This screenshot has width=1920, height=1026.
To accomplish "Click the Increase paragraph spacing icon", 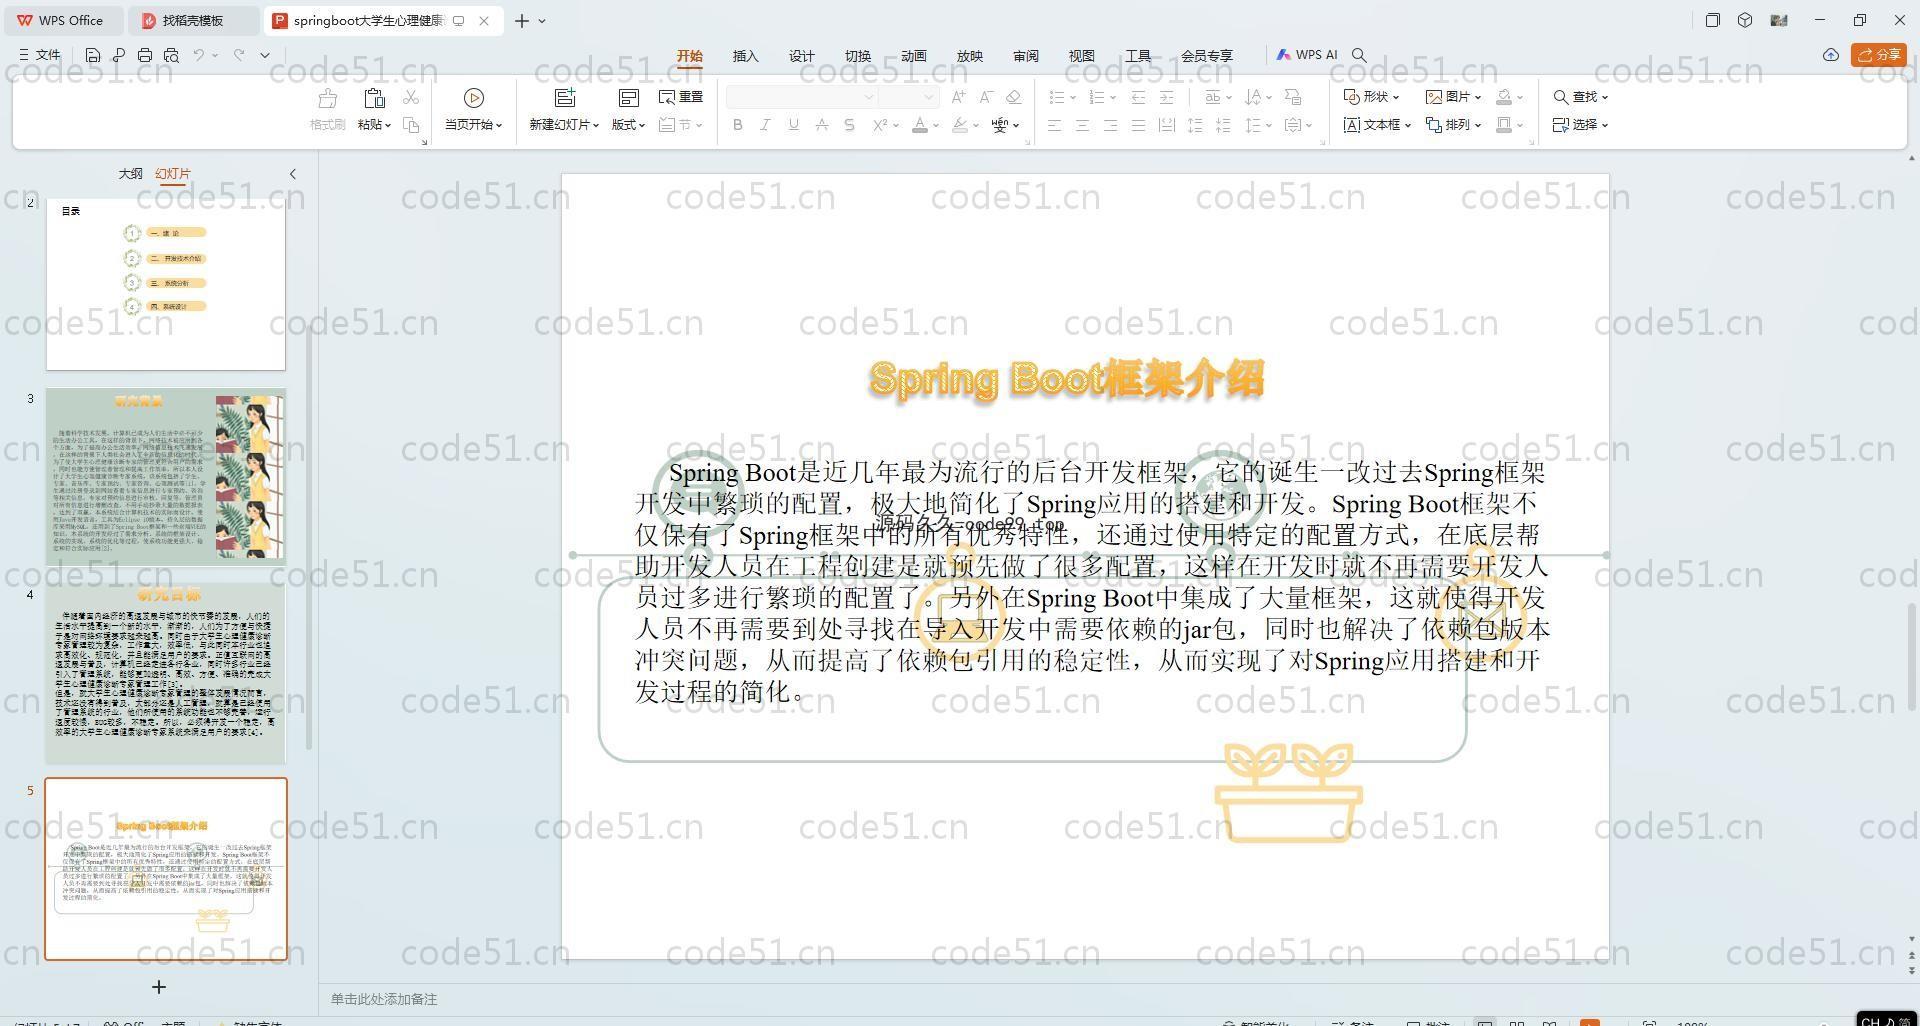I will click(1195, 125).
